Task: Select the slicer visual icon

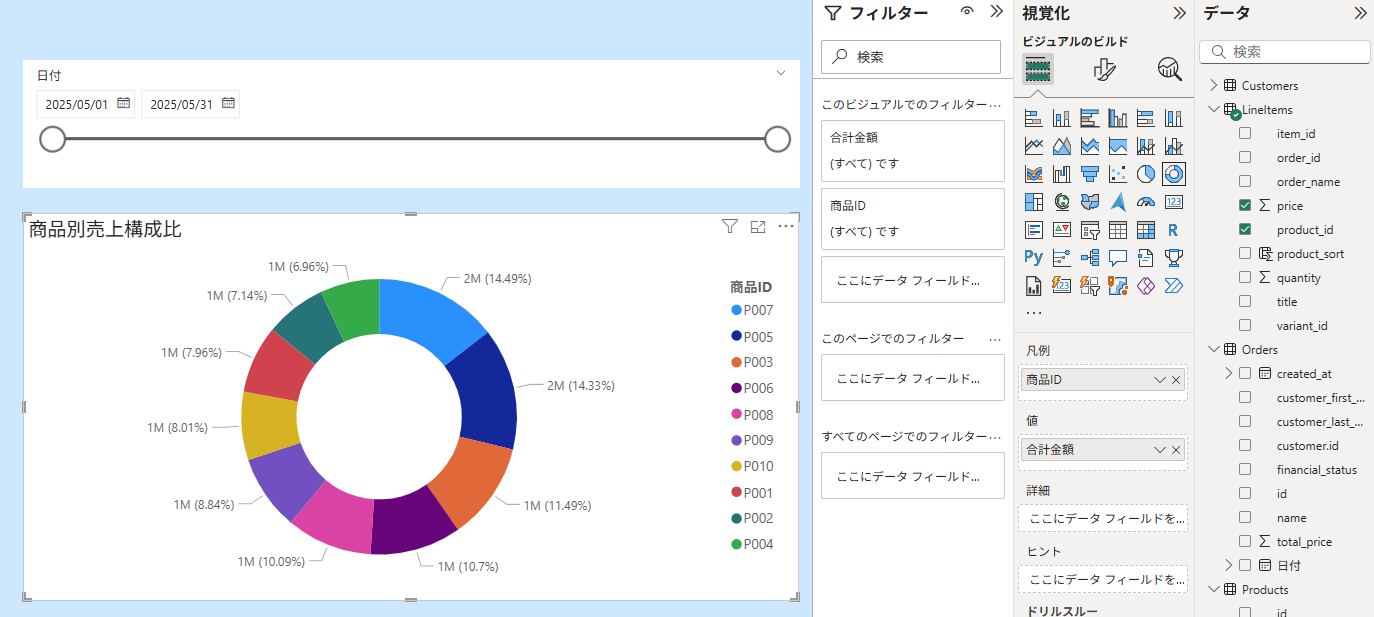Action: [1090, 230]
